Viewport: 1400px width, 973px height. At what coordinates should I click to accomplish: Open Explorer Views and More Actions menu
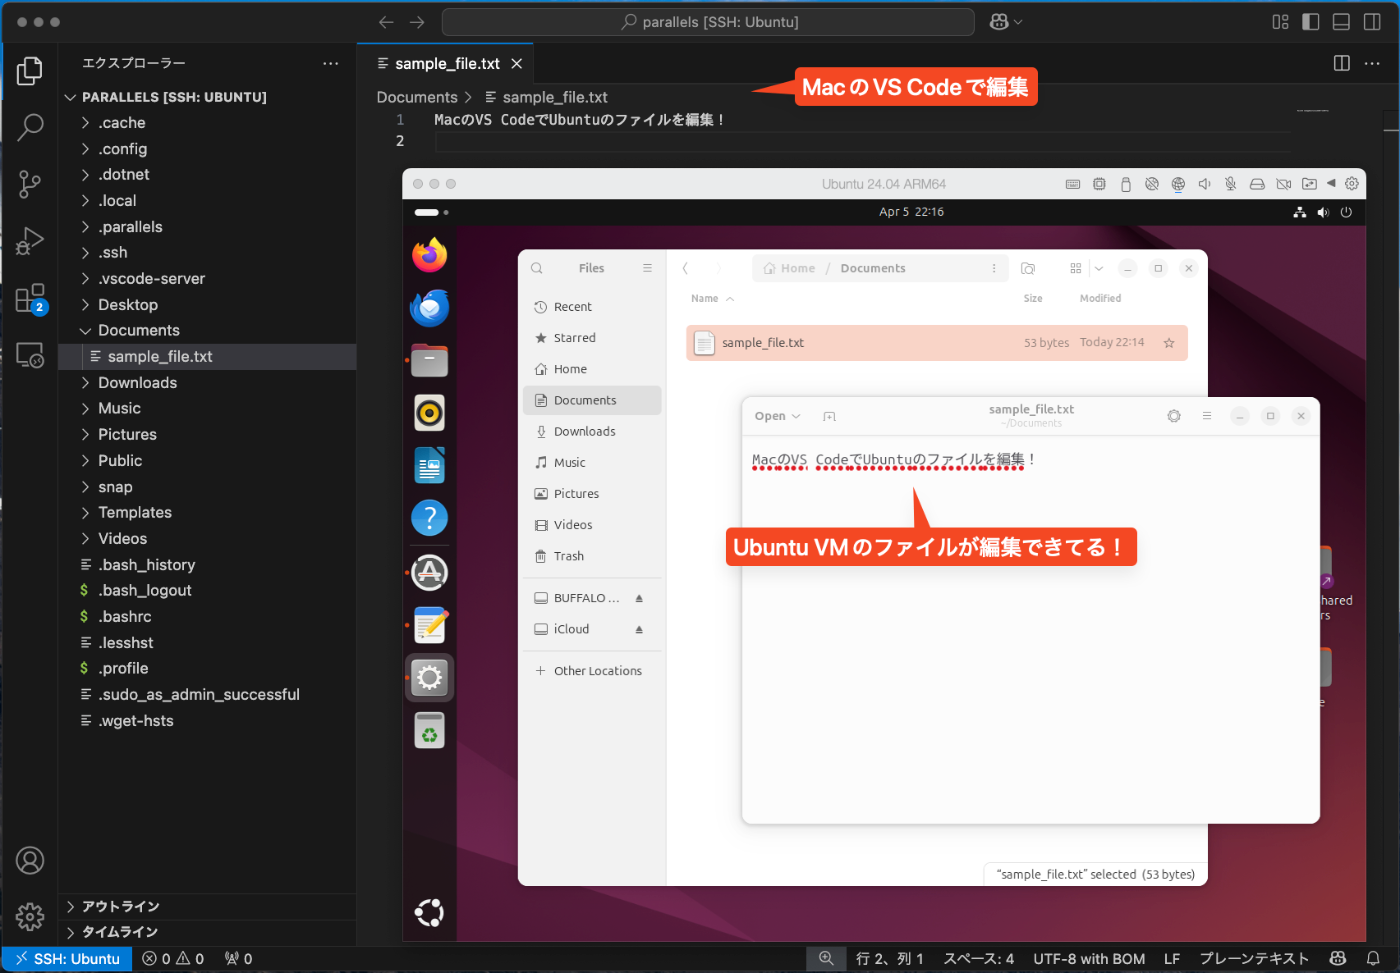[x=331, y=63]
